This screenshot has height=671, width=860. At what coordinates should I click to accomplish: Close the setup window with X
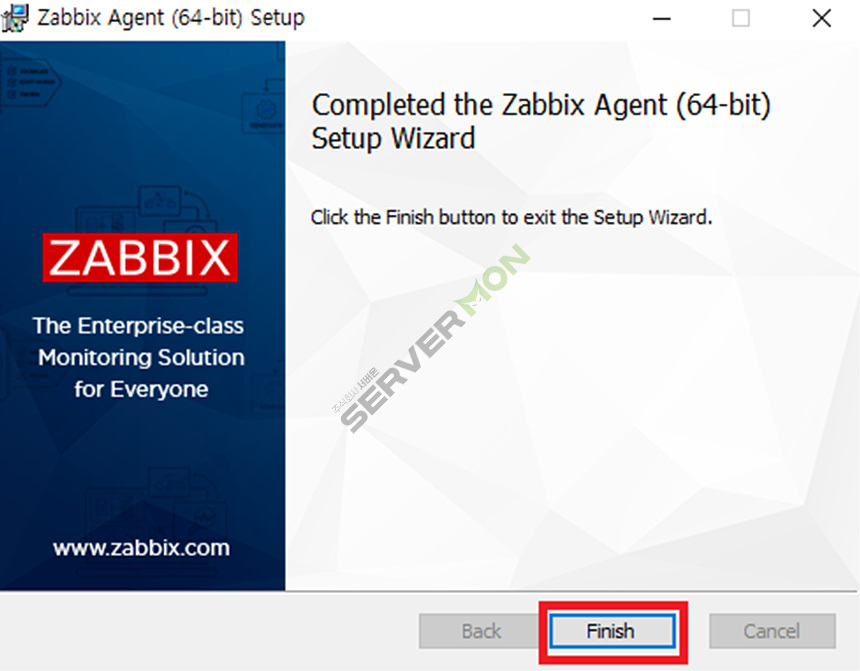coord(822,19)
